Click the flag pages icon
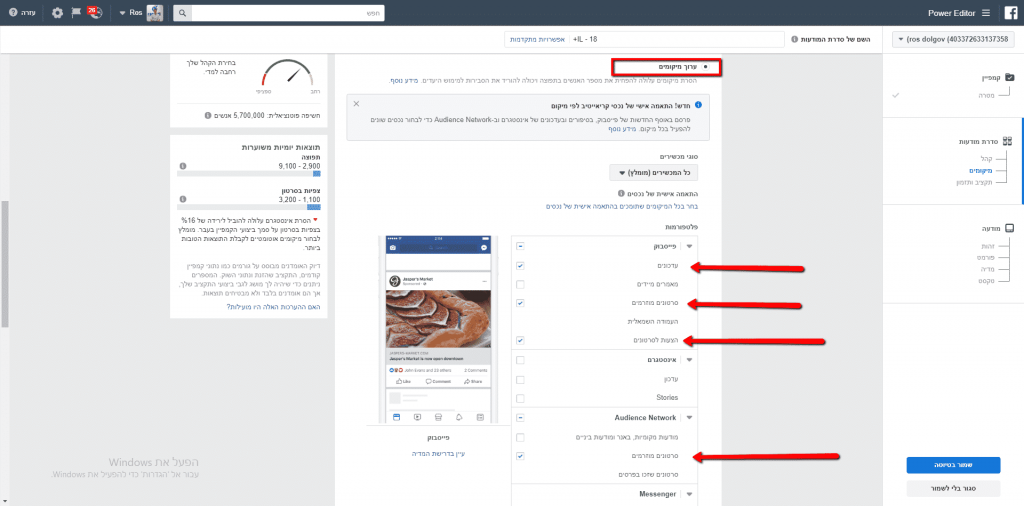 click(x=76, y=13)
